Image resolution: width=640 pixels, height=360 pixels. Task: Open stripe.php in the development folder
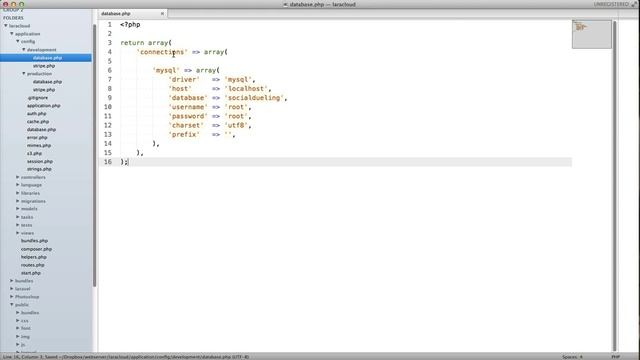[44, 66]
